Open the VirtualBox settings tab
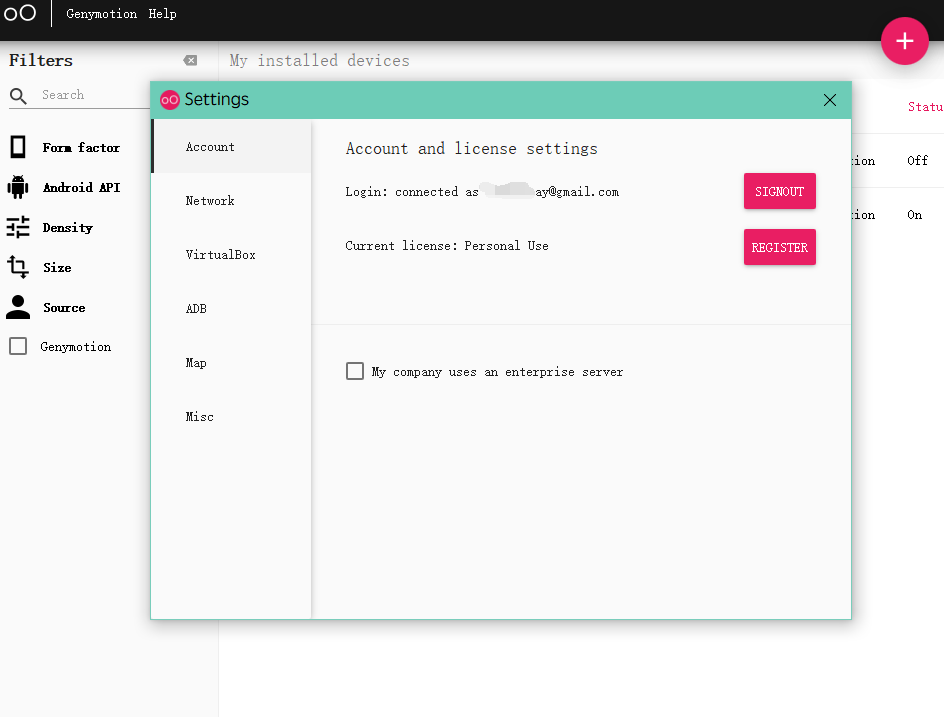 (x=231, y=255)
